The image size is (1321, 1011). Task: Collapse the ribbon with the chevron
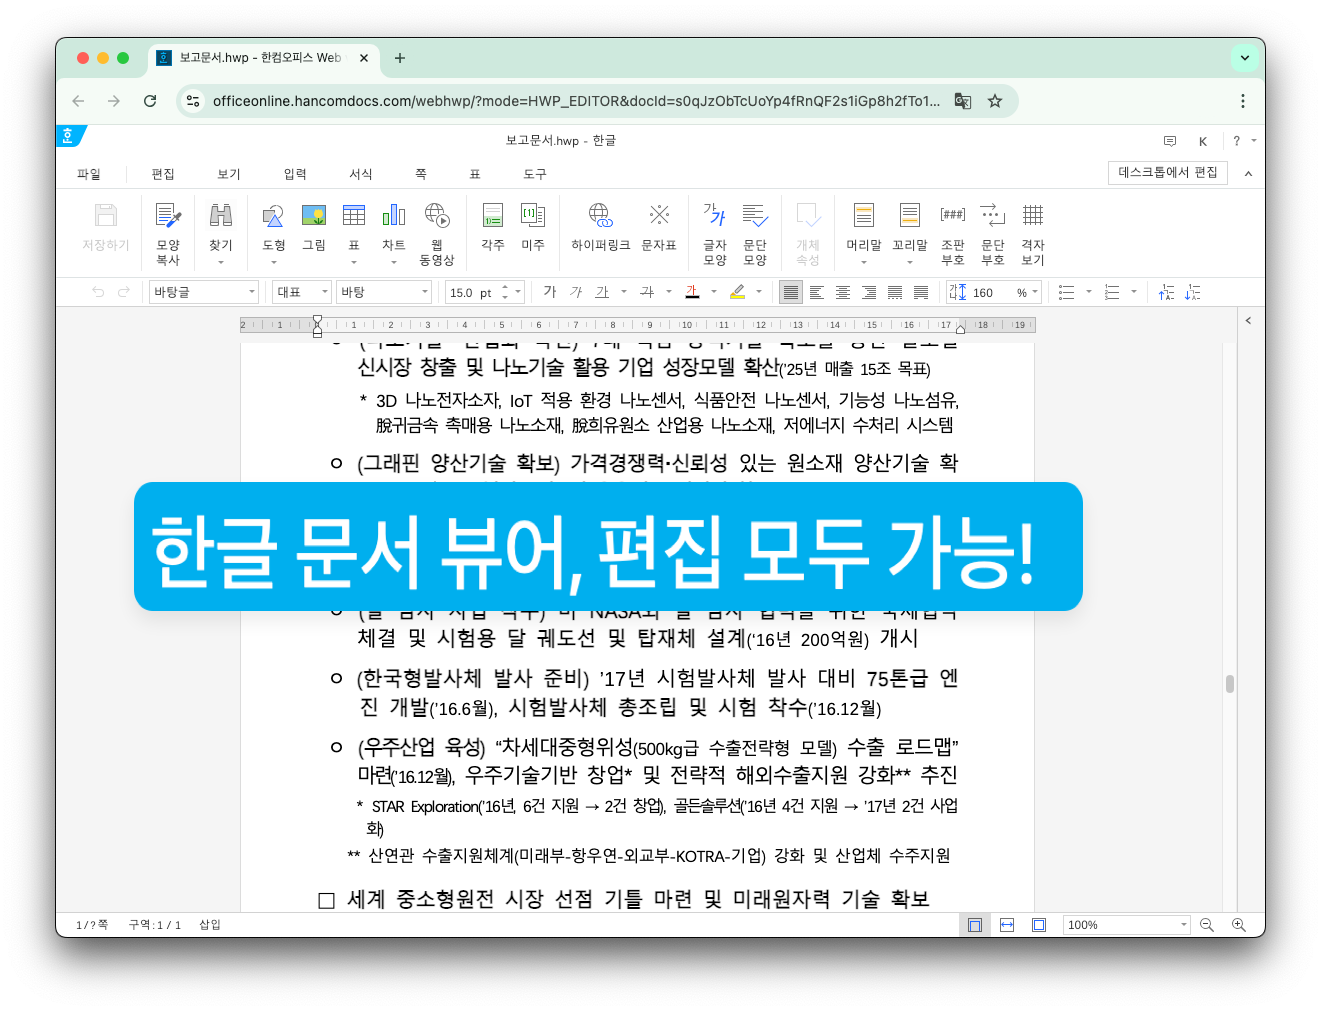[x=1248, y=174]
